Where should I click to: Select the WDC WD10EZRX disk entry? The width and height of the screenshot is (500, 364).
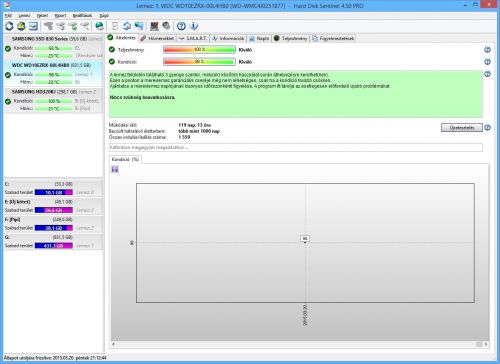coord(53,73)
